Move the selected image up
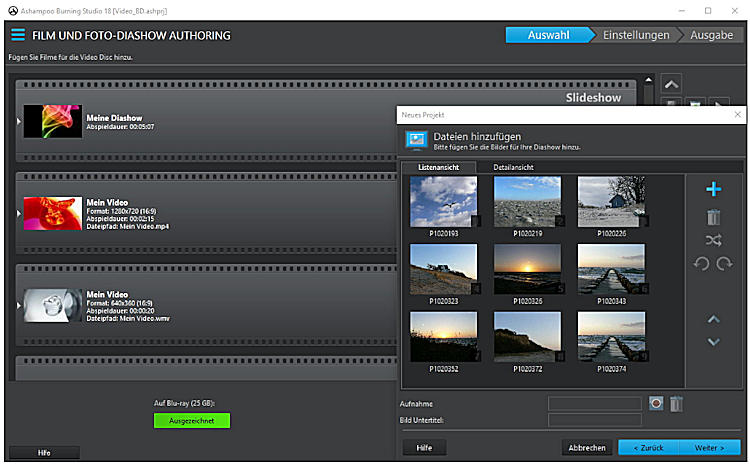This screenshot has height=466, width=750. [x=713, y=320]
